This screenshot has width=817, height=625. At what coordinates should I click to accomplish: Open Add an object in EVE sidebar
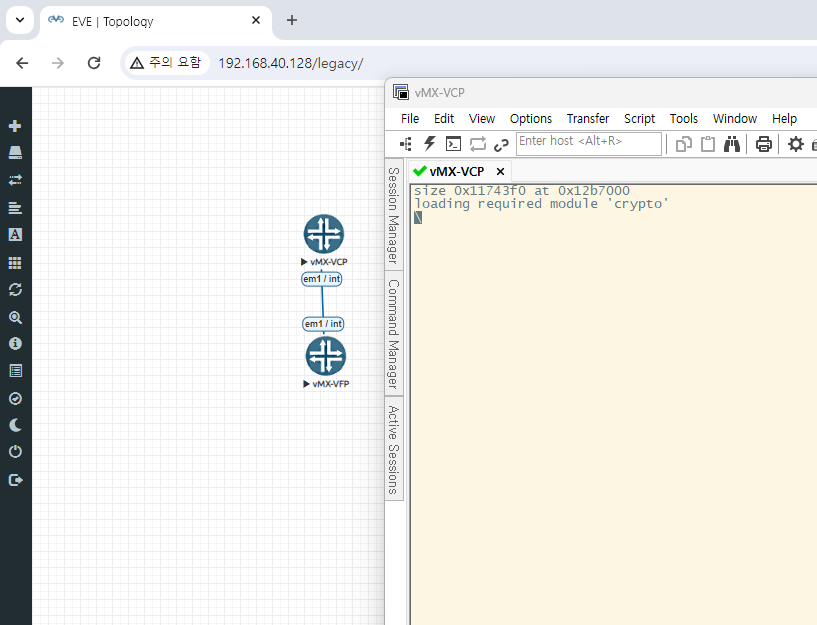coord(15,126)
